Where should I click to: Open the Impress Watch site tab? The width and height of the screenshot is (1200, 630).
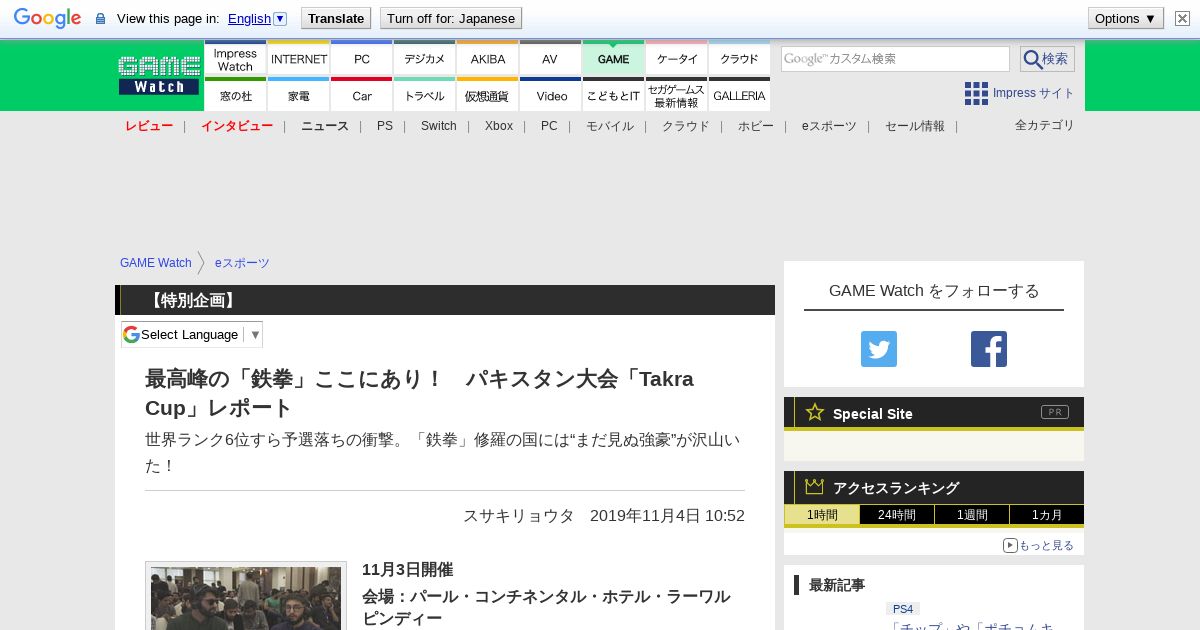235,59
